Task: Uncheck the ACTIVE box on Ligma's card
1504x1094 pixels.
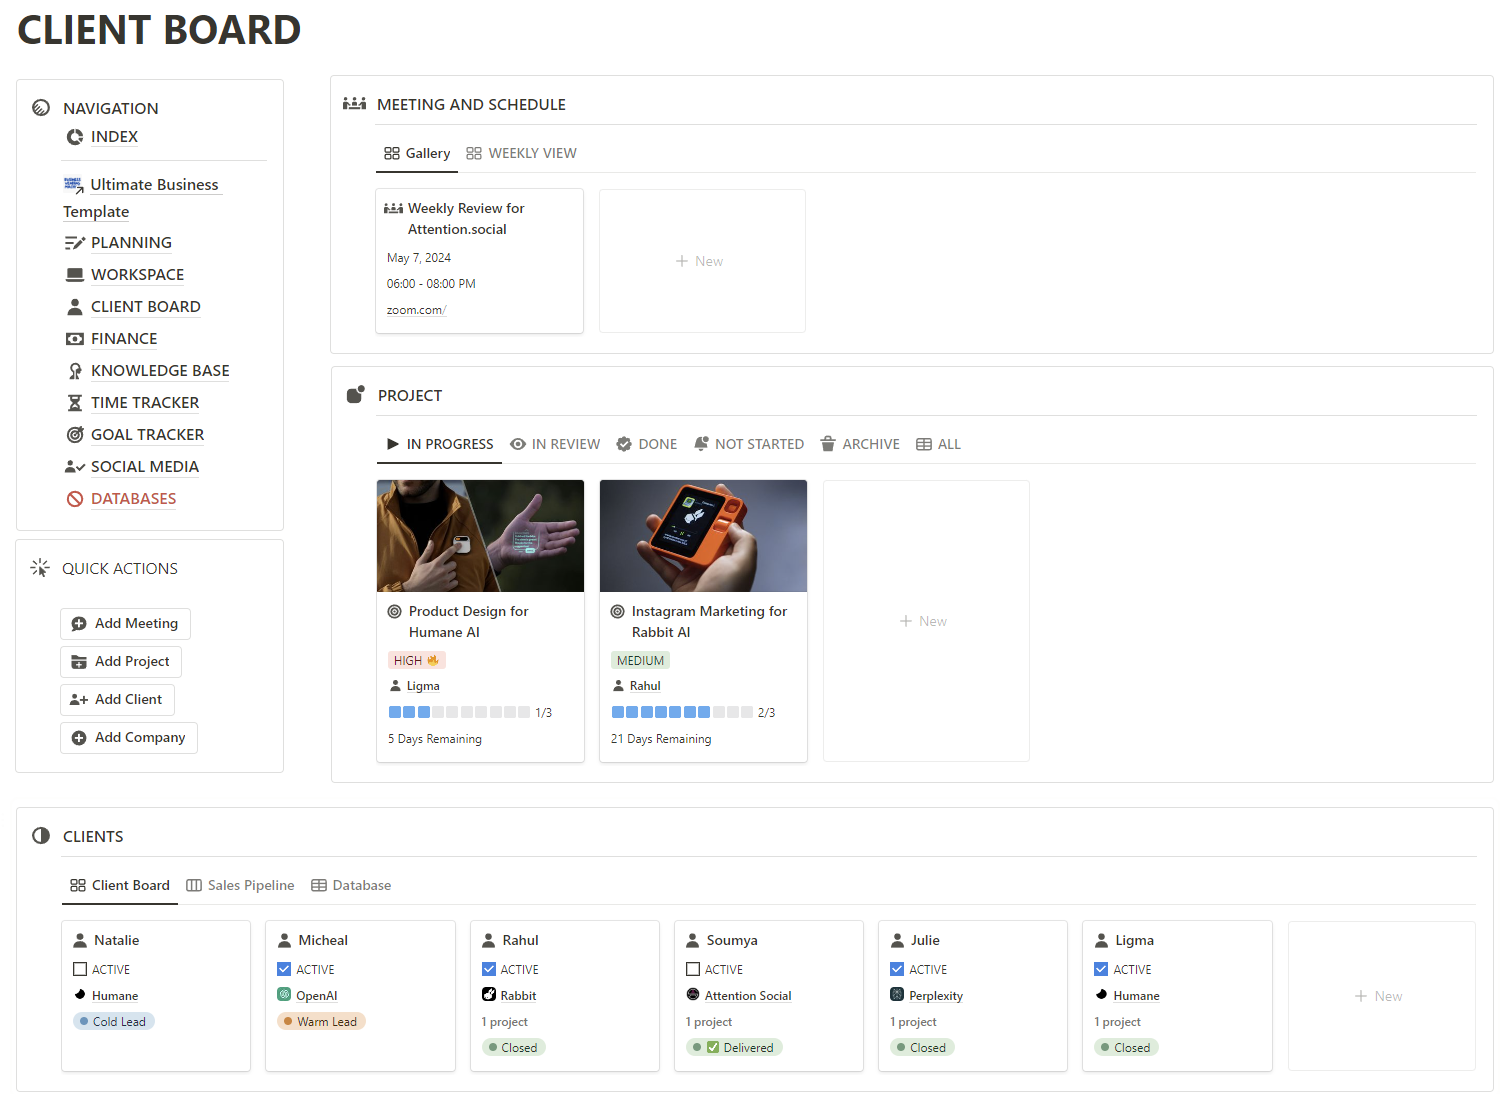Action: pos(1101,969)
